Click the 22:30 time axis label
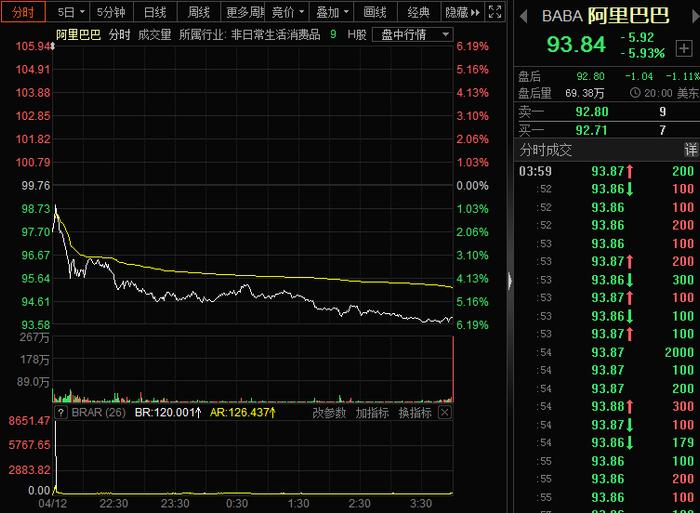Screen dimensions: 700x513 click(x=113, y=504)
